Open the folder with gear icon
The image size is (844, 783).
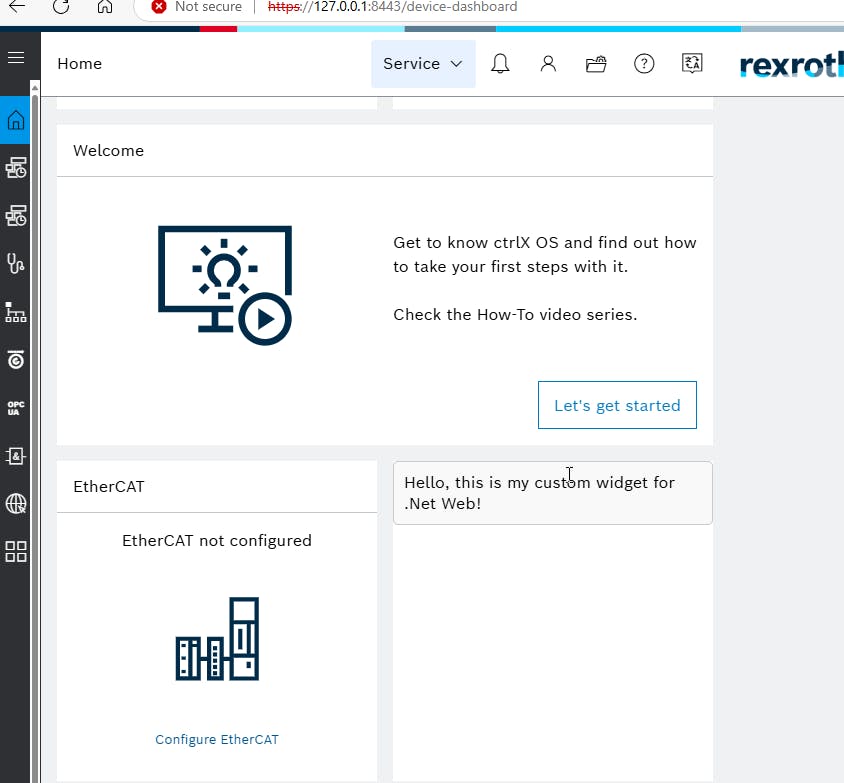[596, 64]
